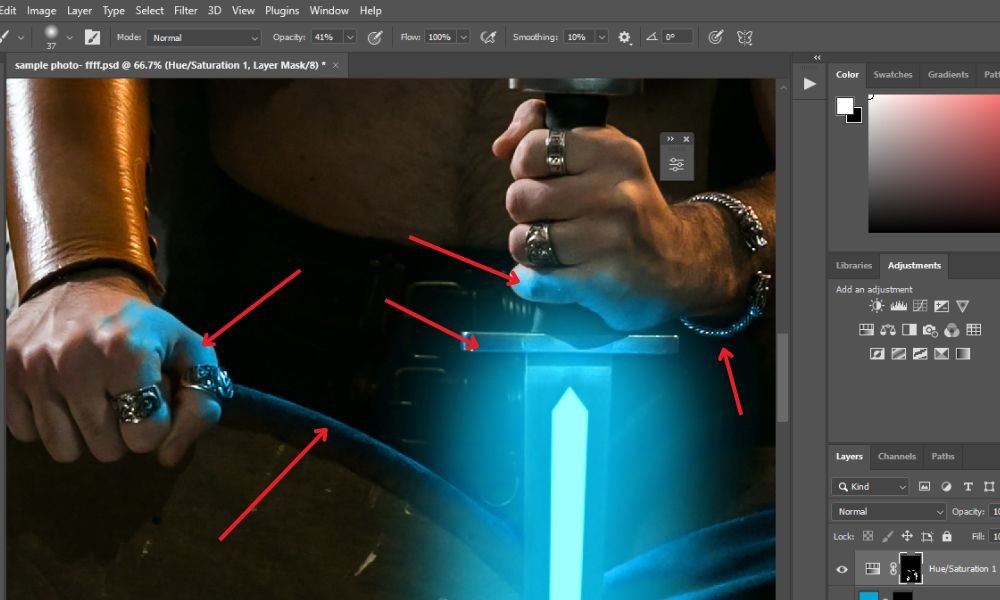Switch to the Gradients tab

point(948,75)
